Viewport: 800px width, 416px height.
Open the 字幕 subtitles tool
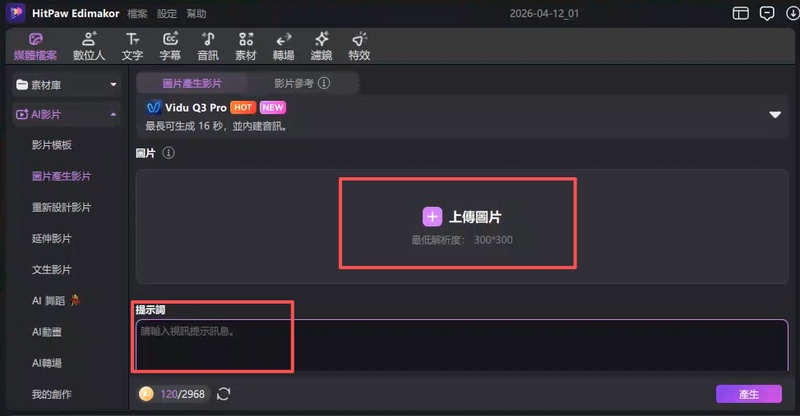[170, 46]
